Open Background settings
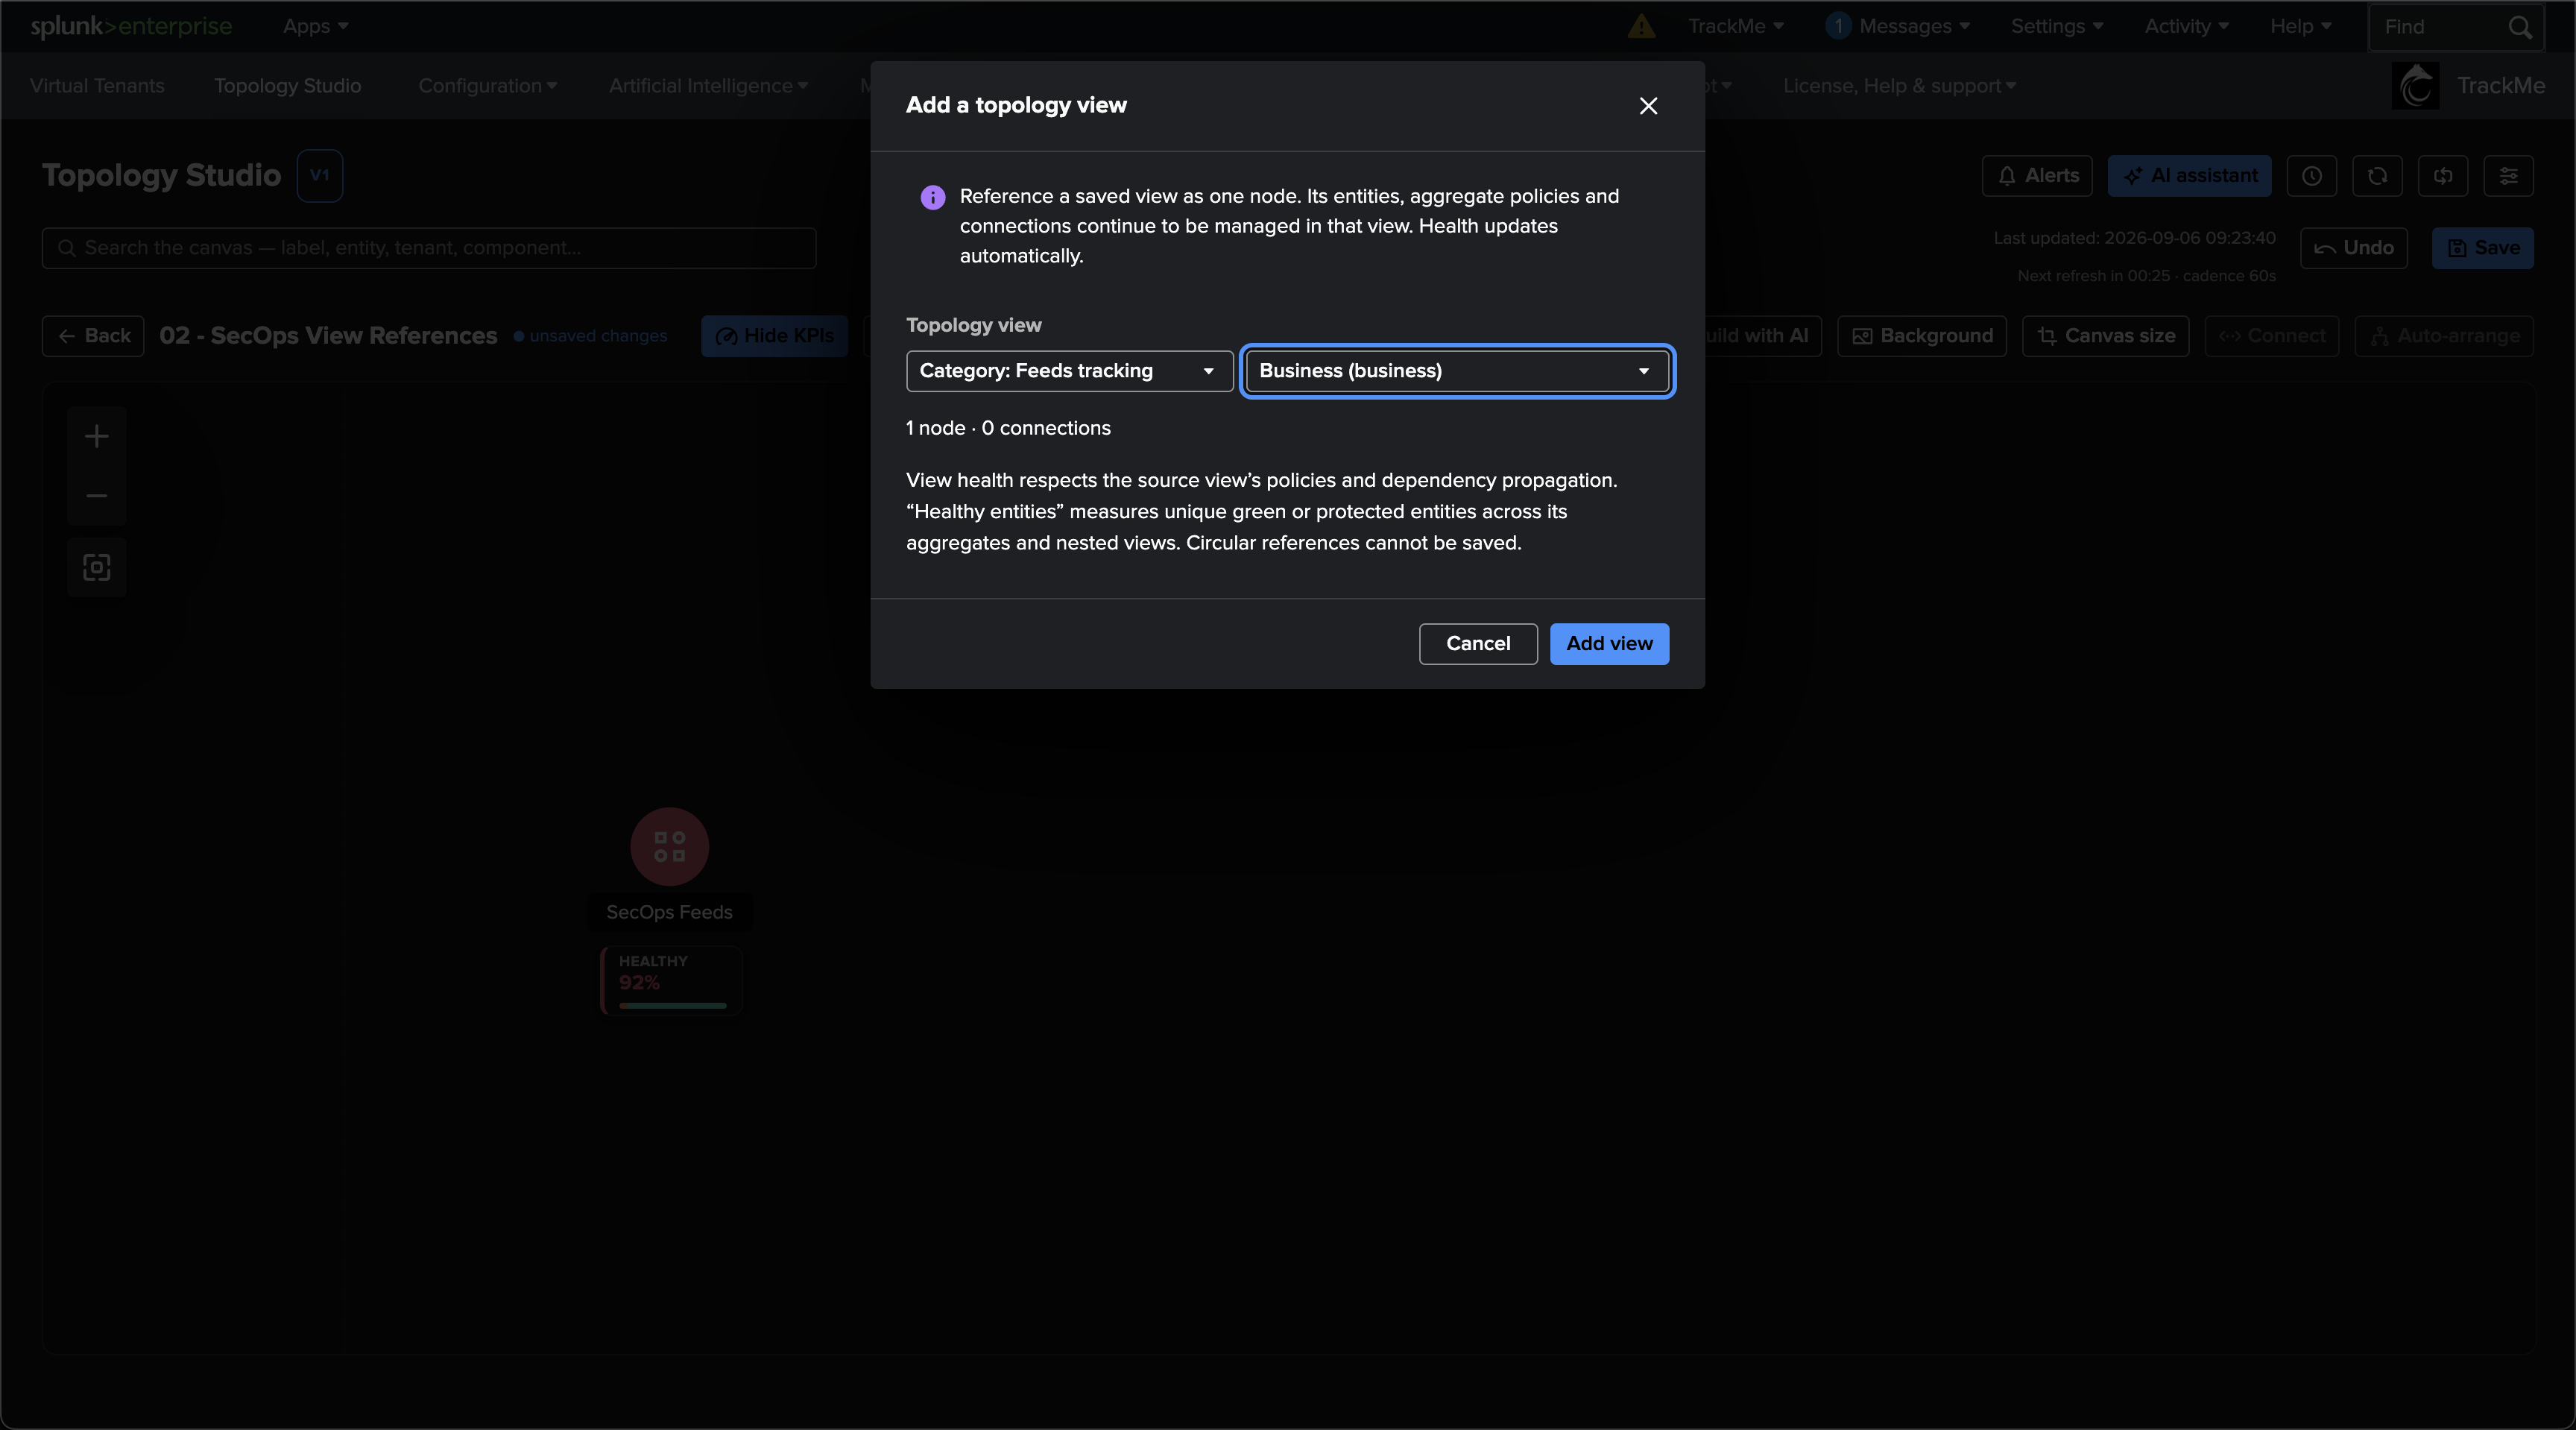Viewport: 2576px width, 1430px height. (1922, 336)
